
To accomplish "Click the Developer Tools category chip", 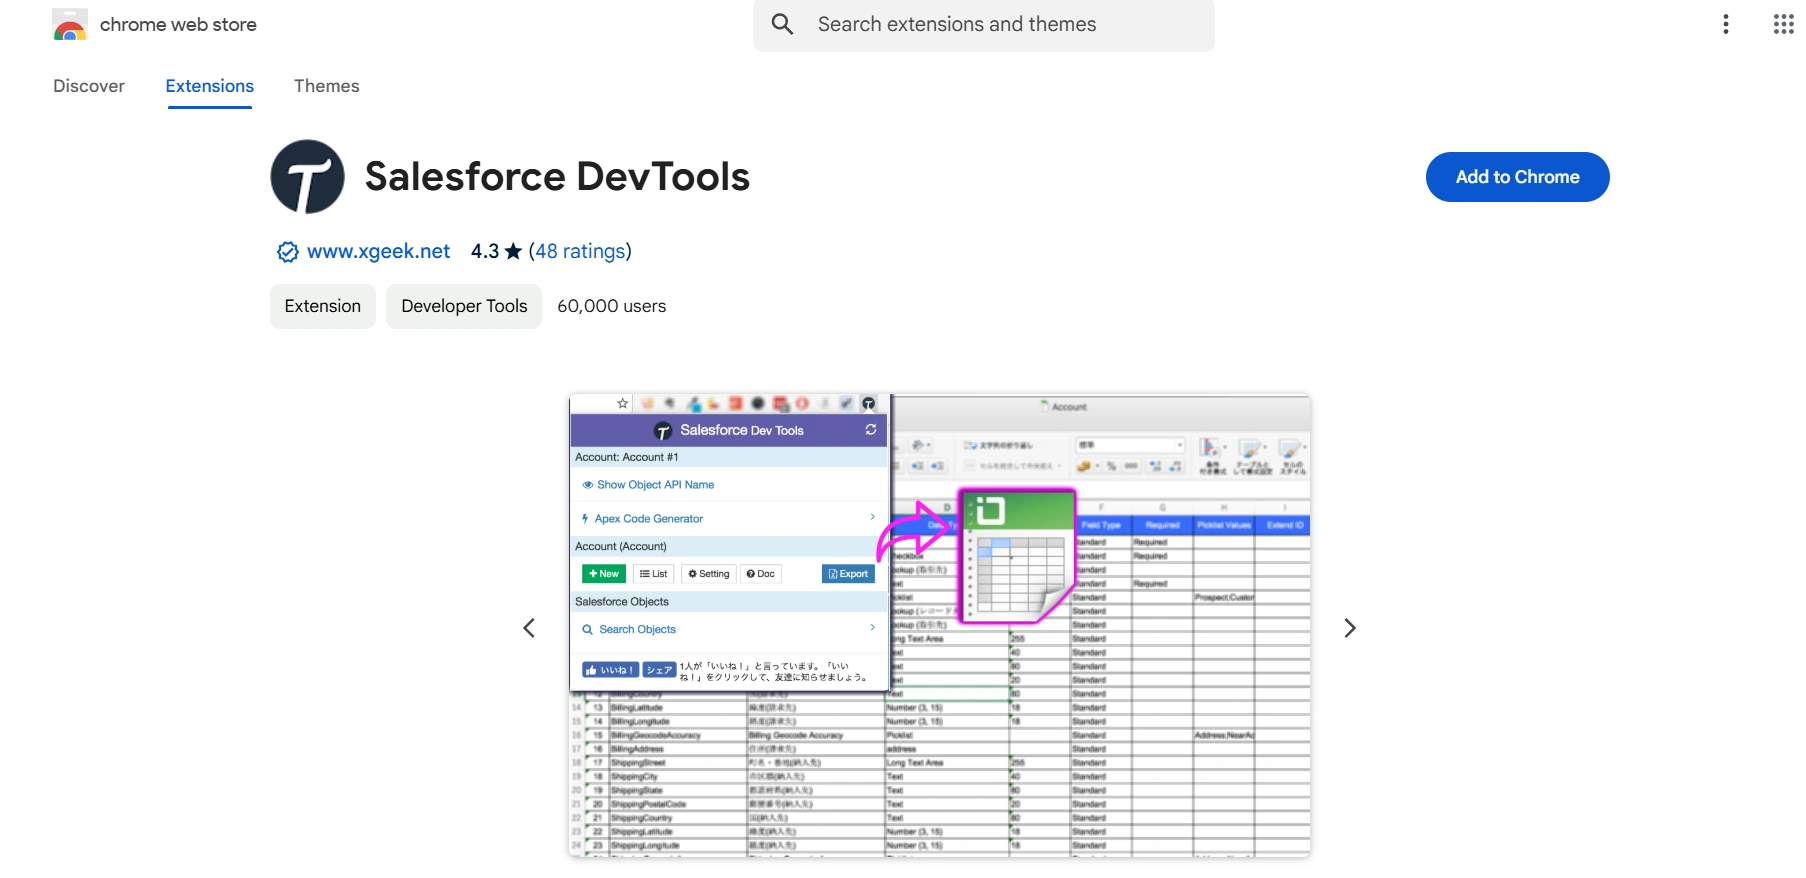I will pos(464,306).
